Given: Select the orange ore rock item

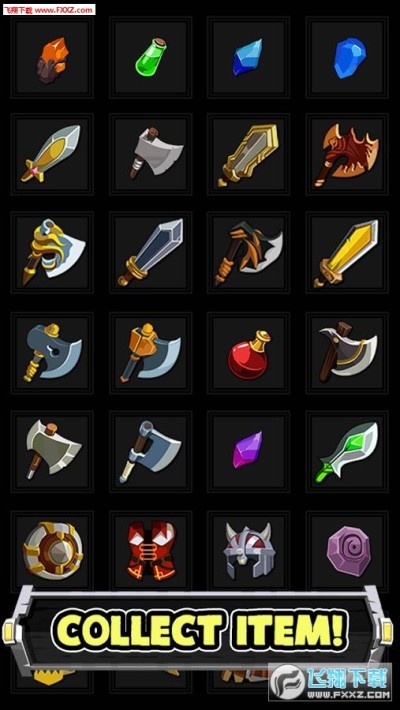Looking at the screenshot, I should pyautogui.click(x=53, y=58).
